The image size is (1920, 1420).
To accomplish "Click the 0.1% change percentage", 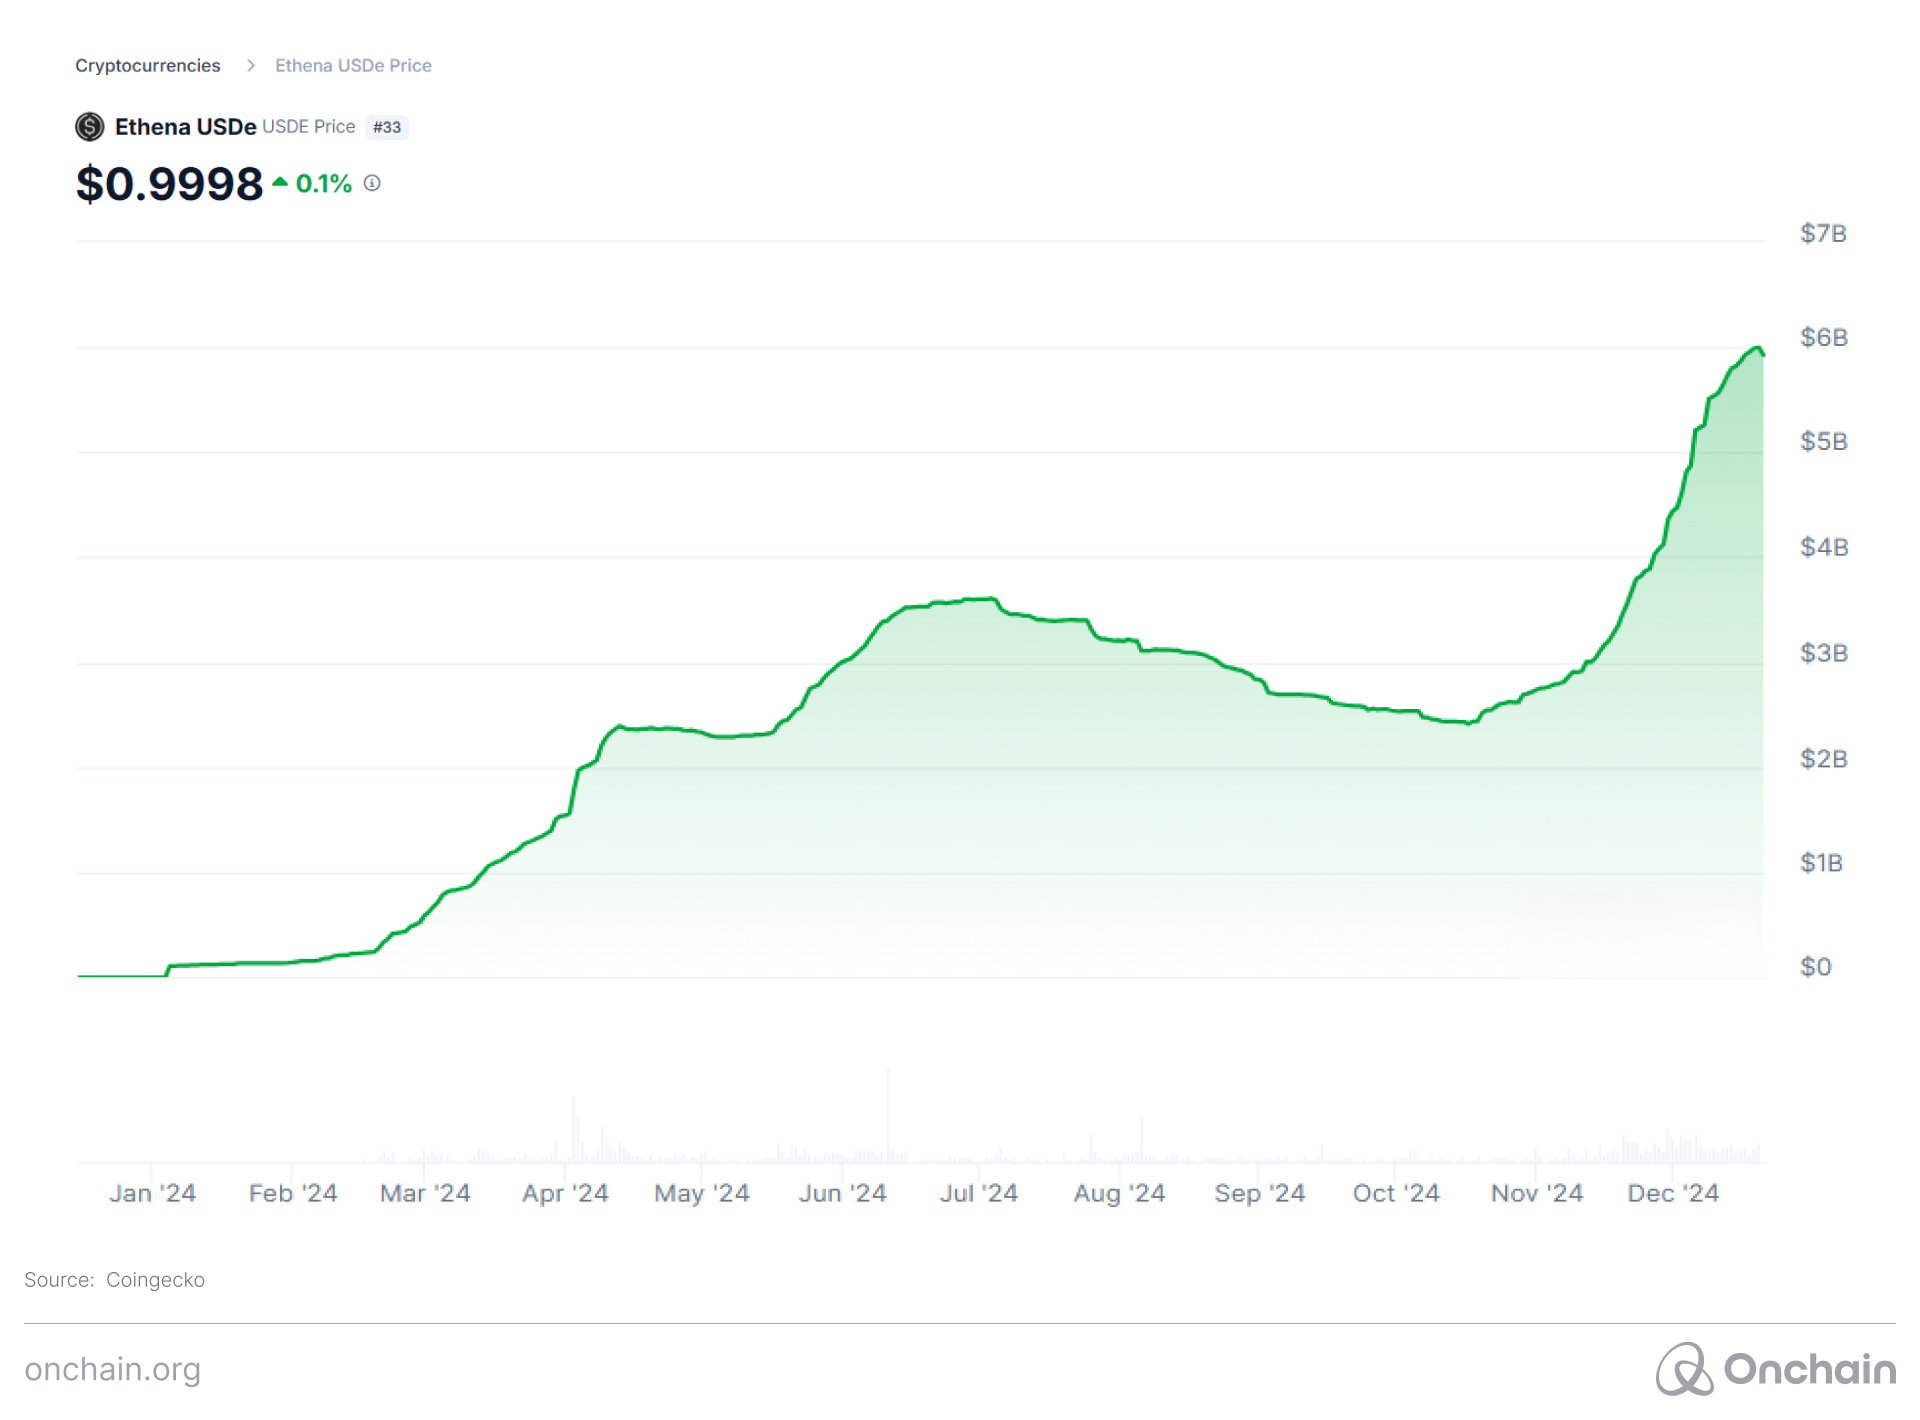I will [x=324, y=184].
